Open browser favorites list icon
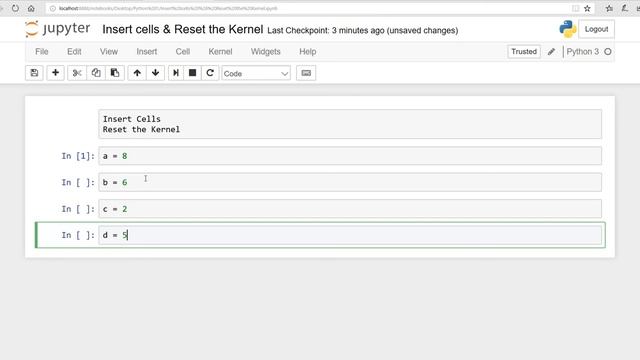 point(609,8)
